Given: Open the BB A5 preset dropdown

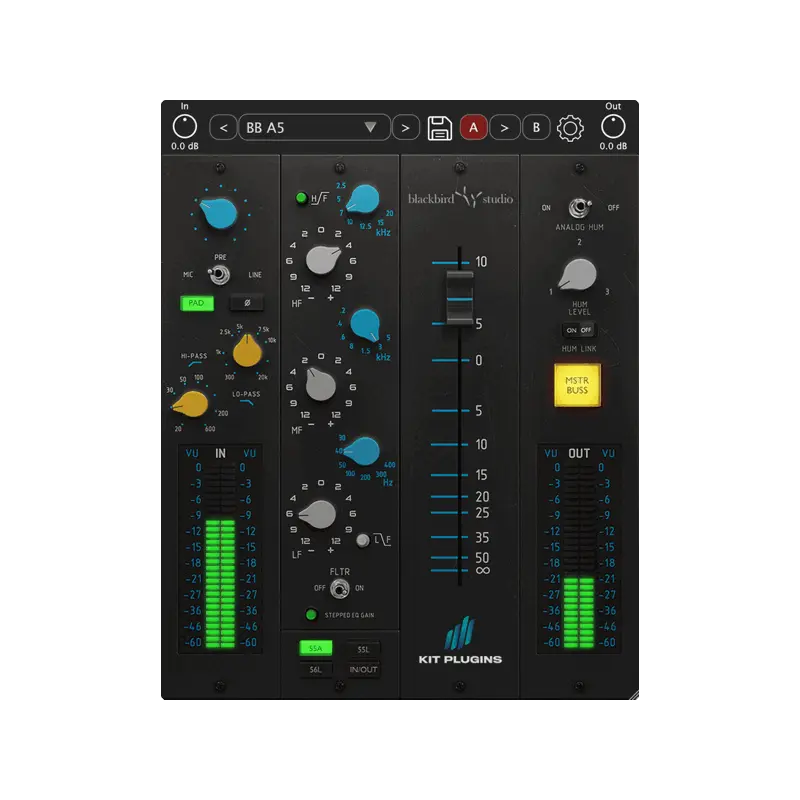Looking at the screenshot, I should (x=314, y=128).
